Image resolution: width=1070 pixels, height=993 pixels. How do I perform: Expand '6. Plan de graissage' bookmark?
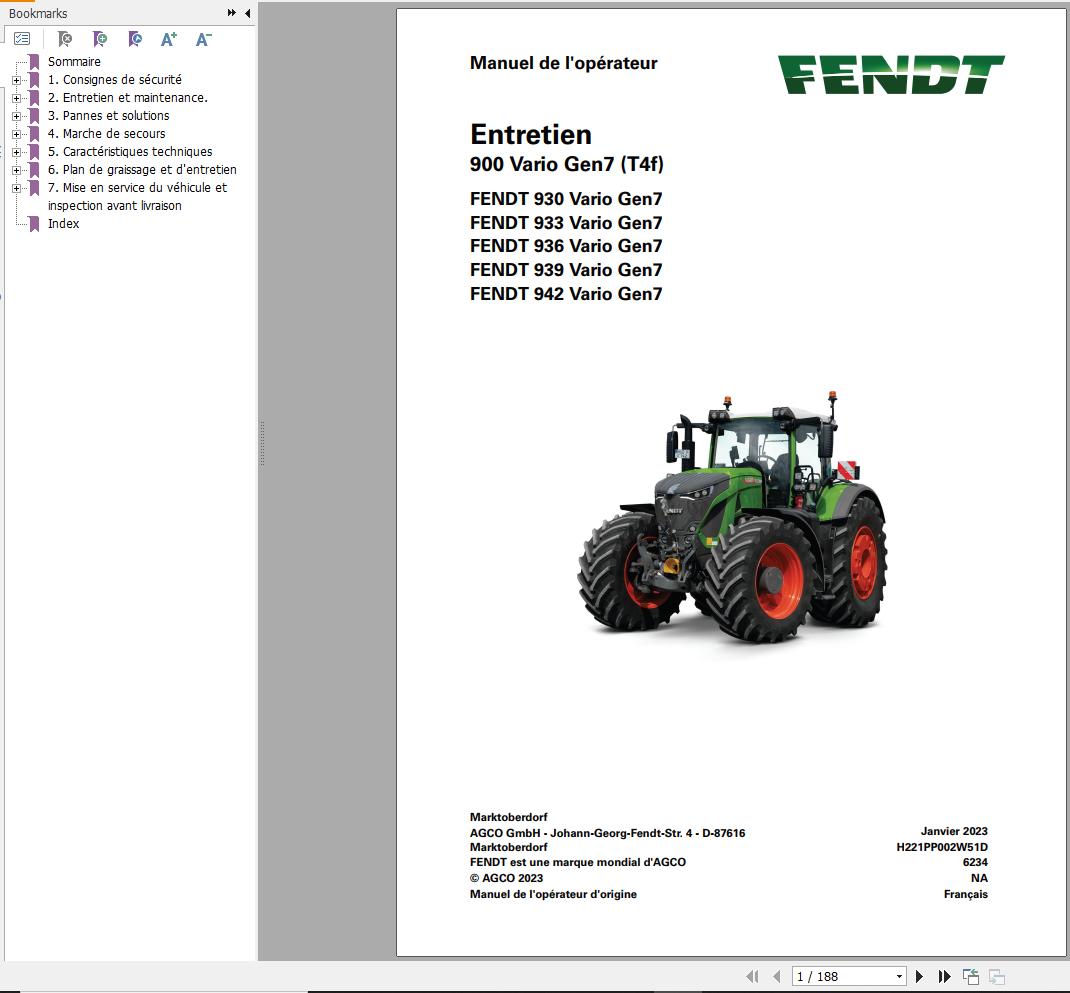16,170
